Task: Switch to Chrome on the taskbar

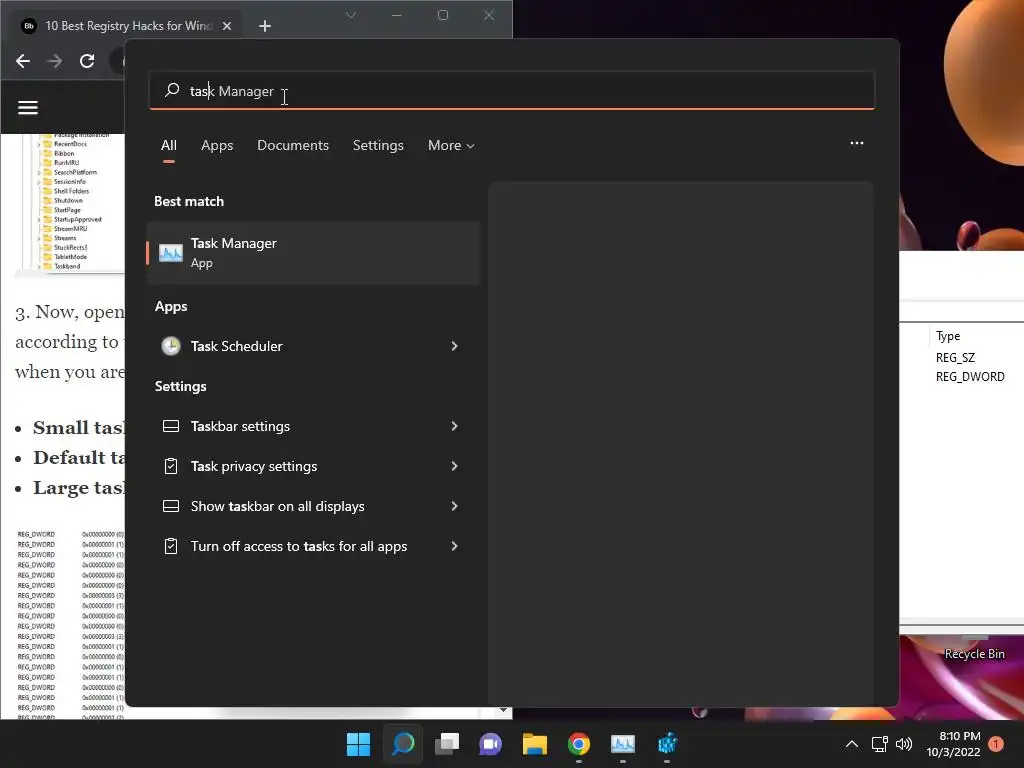Action: pyautogui.click(x=579, y=744)
